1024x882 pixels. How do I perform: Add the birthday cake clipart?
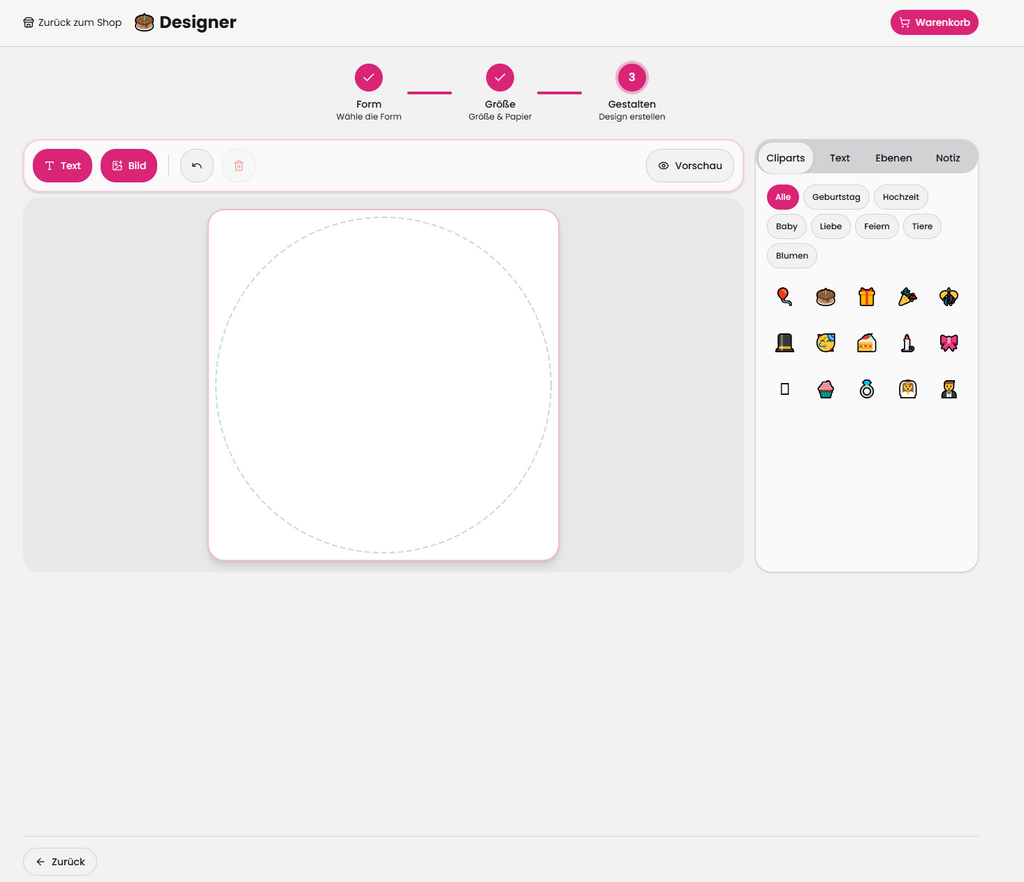(825, 297)
